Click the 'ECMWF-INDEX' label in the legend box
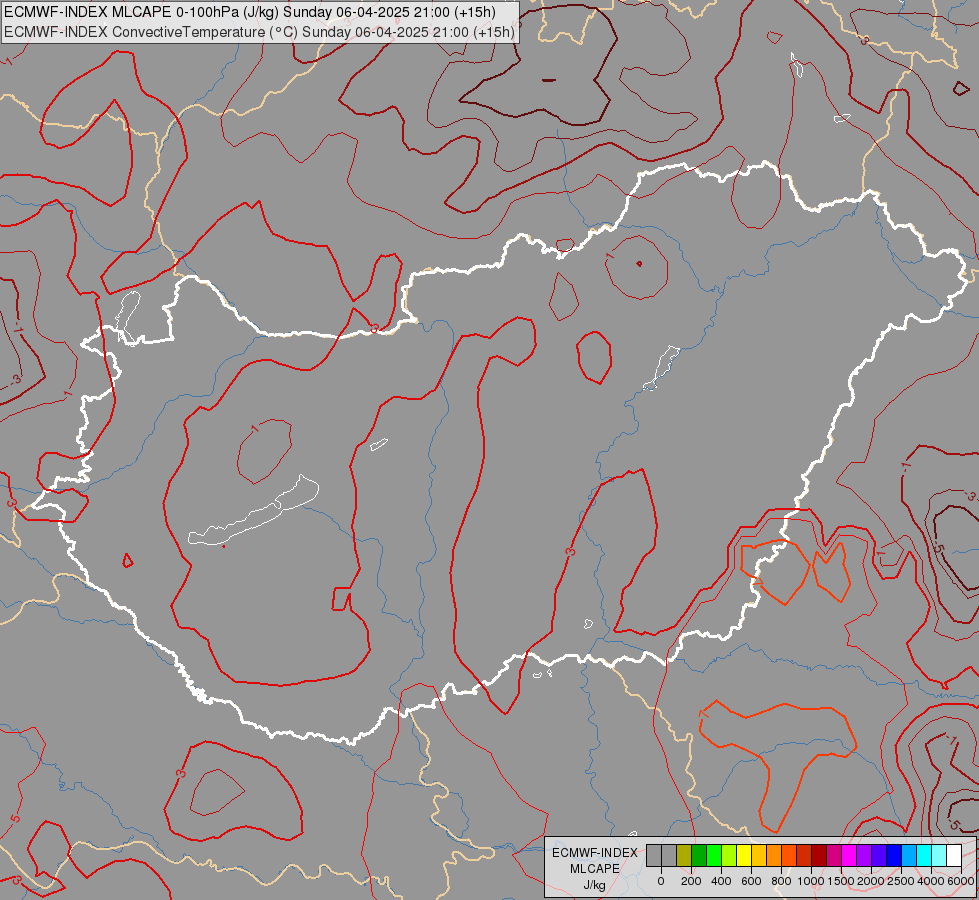This screenshot has height=900, width=979. coord(595,853)
